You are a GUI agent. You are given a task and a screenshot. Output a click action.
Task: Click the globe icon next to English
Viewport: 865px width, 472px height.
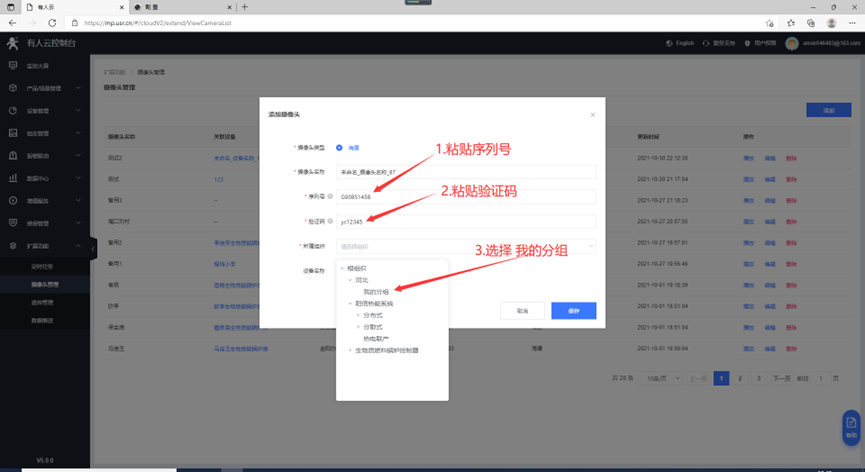(669, 43)
